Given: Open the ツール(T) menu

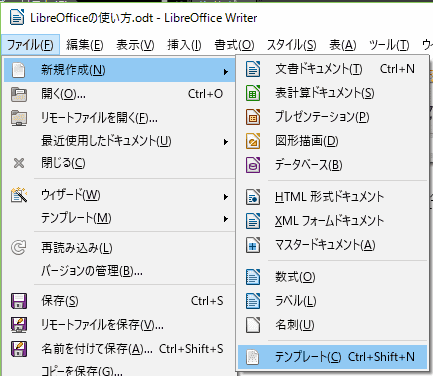Looking at the screenshot, I should tap(389, 44).
